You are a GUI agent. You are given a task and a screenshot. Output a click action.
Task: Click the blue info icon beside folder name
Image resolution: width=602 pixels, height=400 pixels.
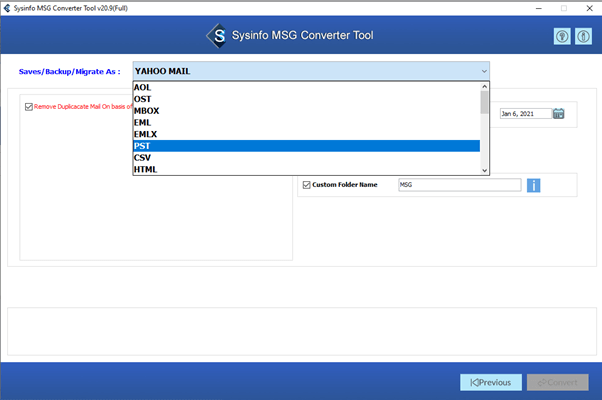click(x=534, y=185)
